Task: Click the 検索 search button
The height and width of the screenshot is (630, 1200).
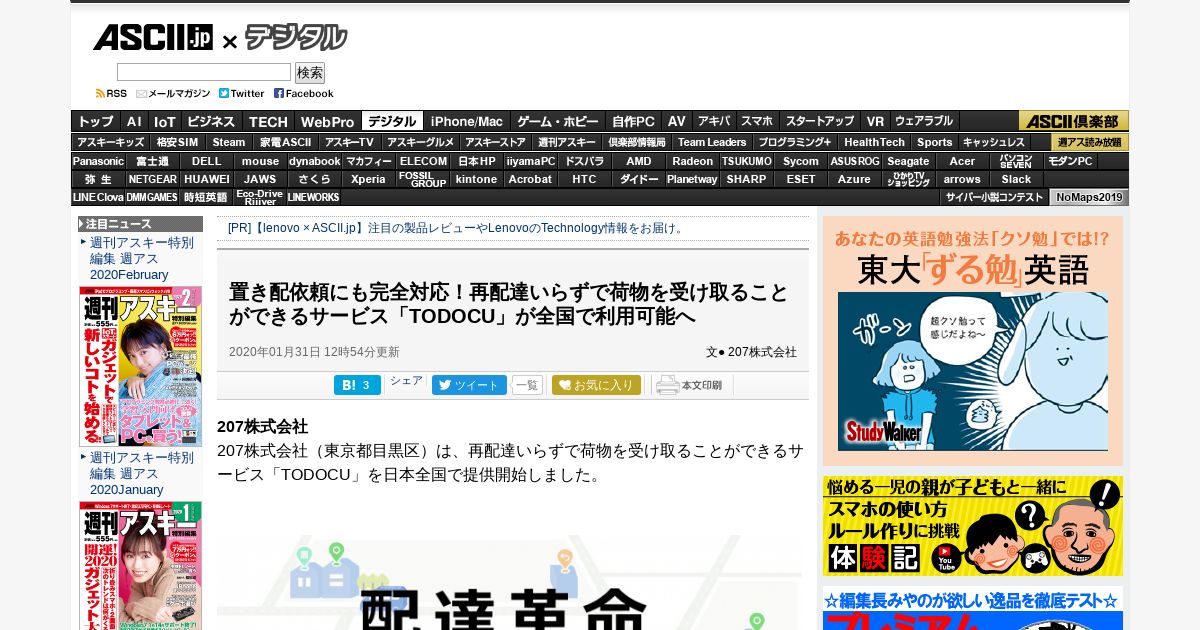Action: coord(310,73)
